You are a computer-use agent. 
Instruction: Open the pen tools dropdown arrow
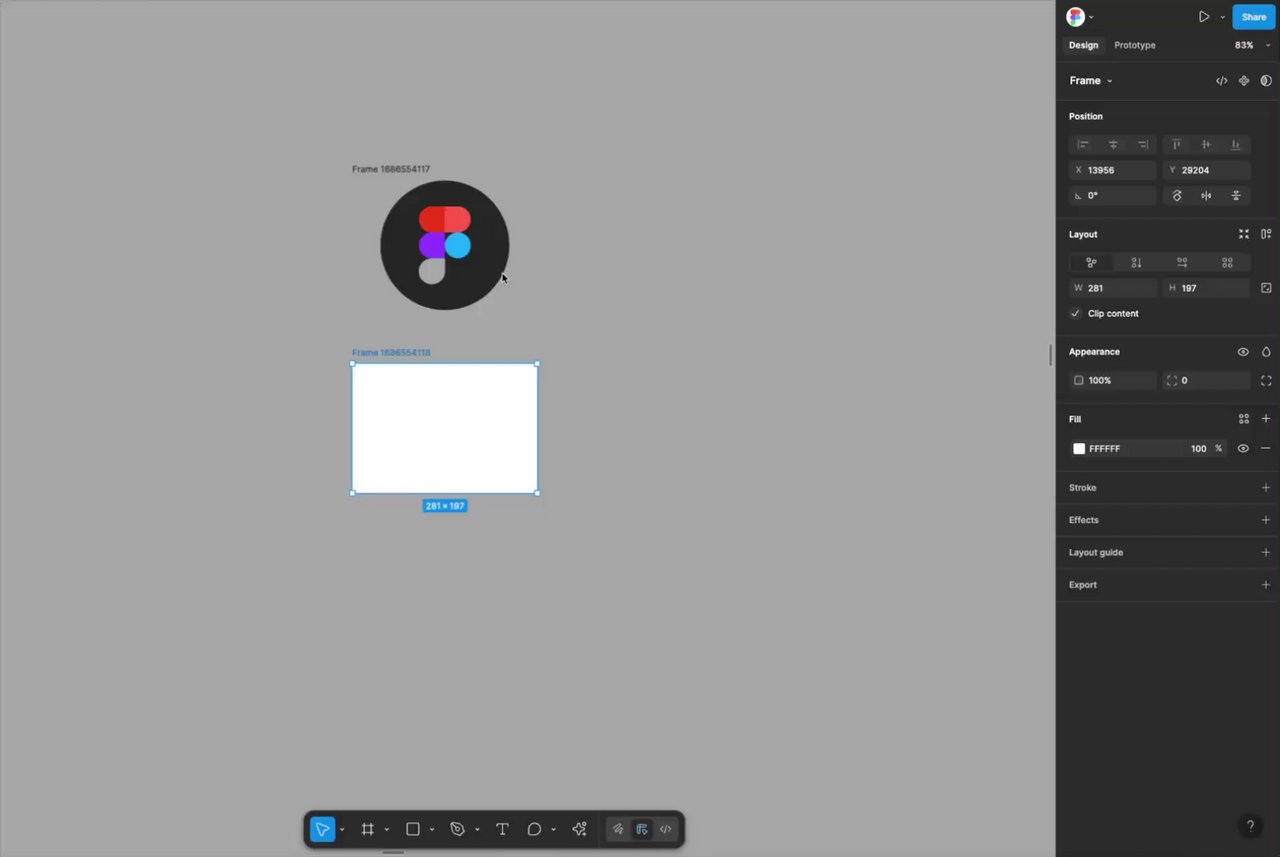pos(477,830)
